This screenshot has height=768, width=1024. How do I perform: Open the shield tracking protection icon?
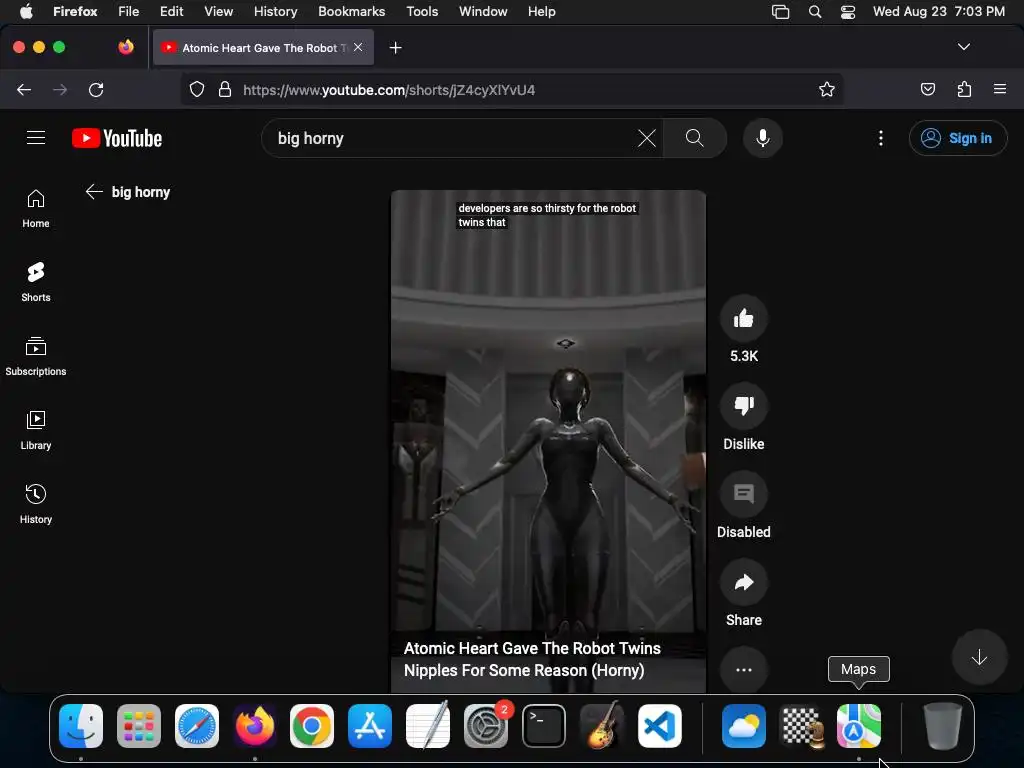pyautogui.click(x=197, y=89)
